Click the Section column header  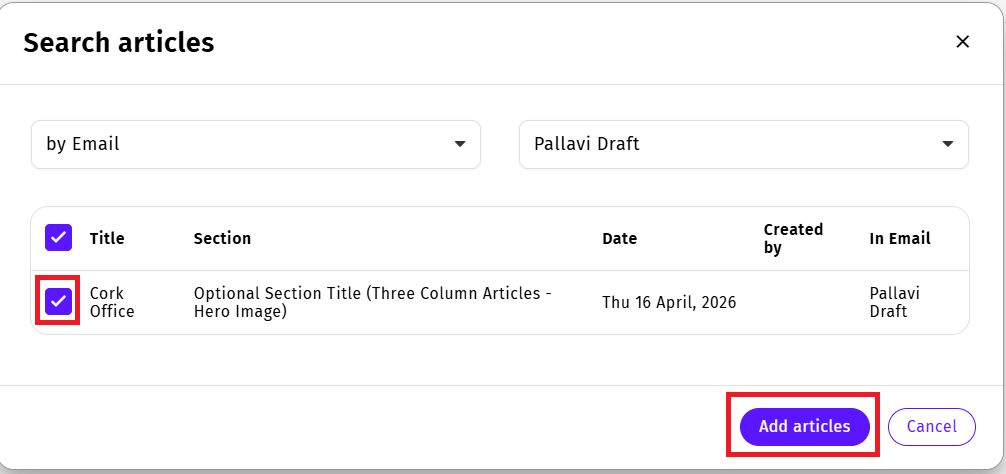222,238
